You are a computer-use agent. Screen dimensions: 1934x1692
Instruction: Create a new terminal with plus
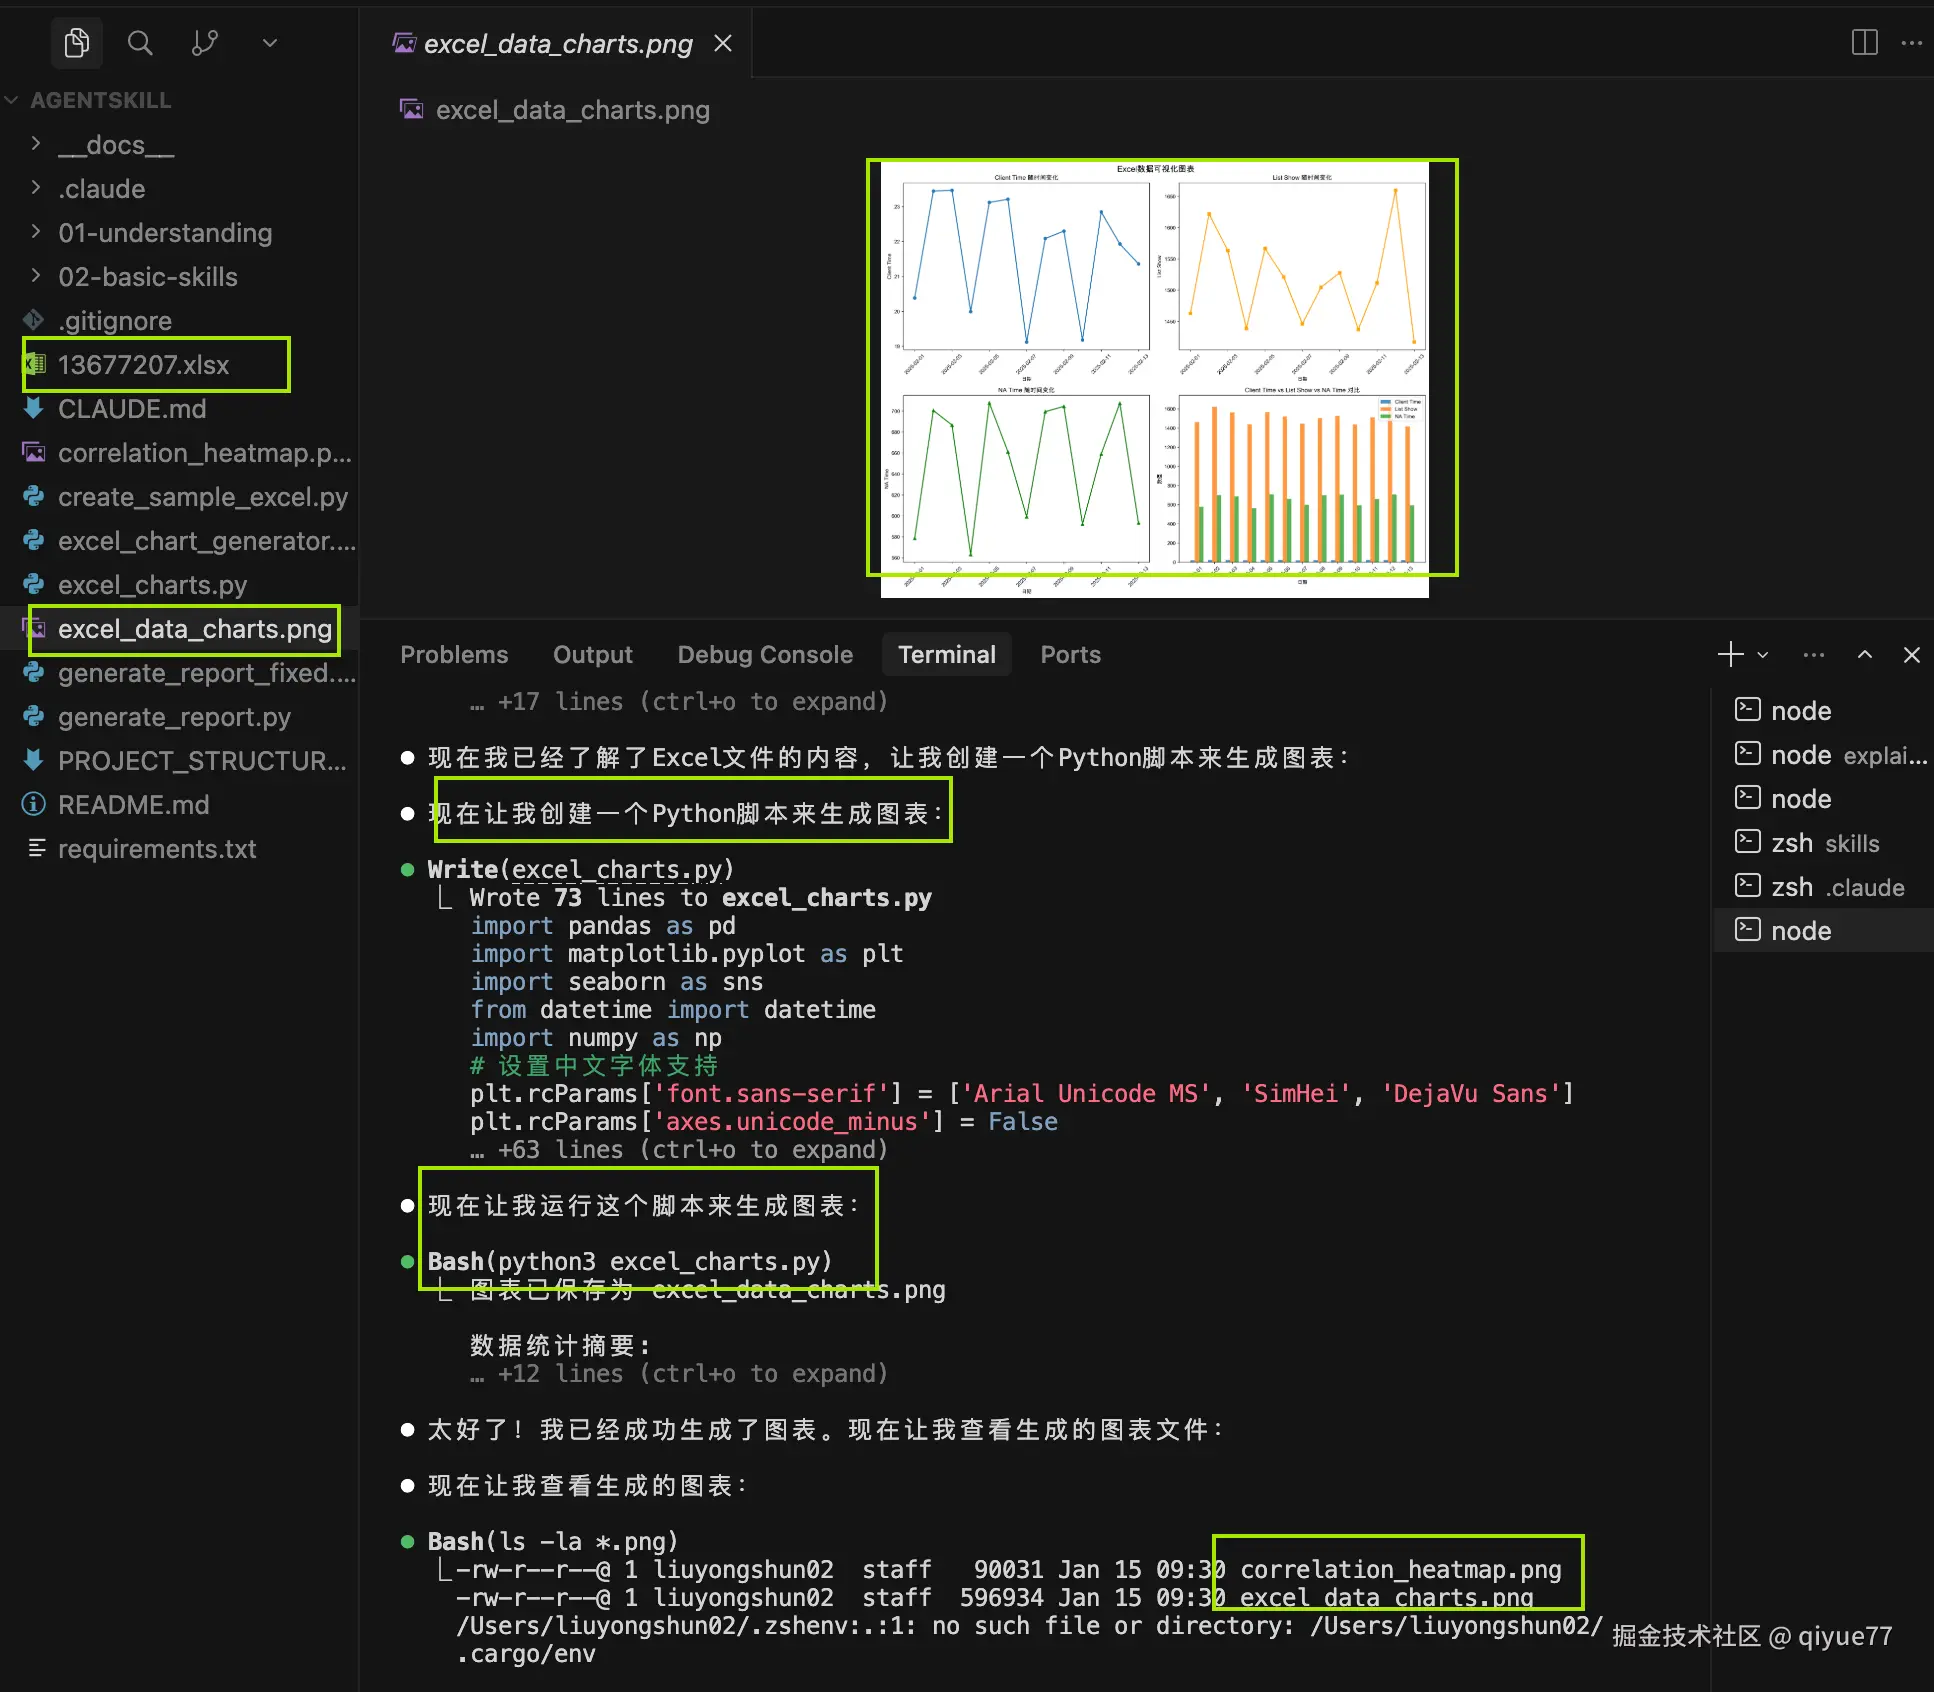tap(1730, 655)
